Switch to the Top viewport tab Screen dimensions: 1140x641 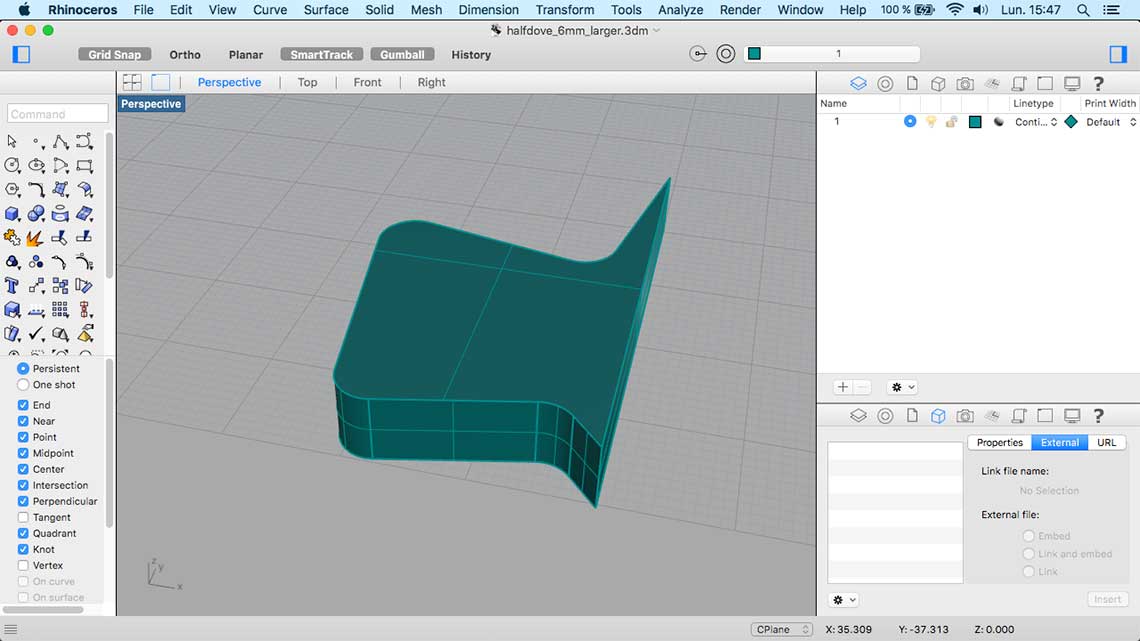click(308, 82)
